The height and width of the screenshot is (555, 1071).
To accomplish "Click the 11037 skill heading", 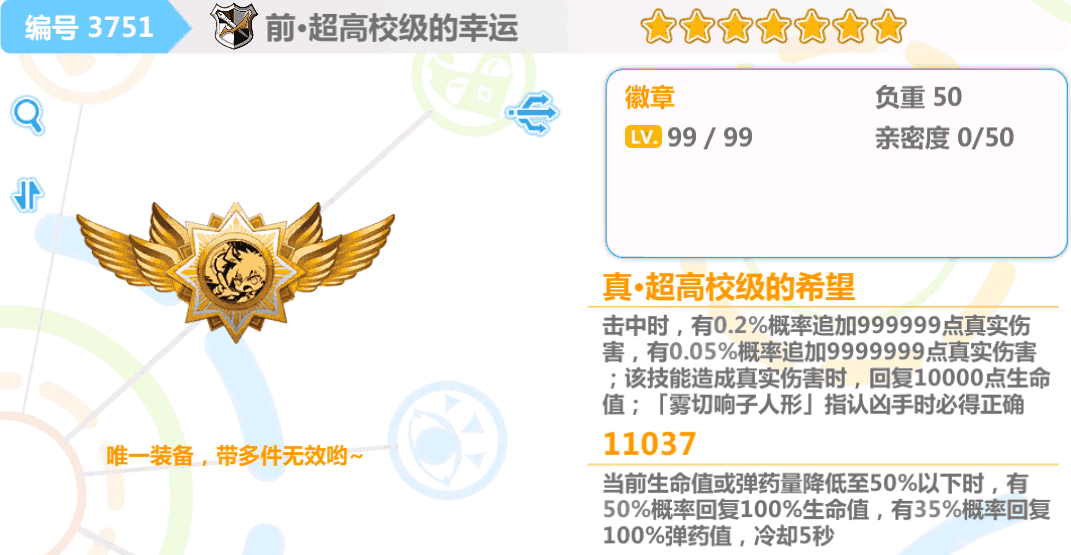I will [x=649, y=444].
